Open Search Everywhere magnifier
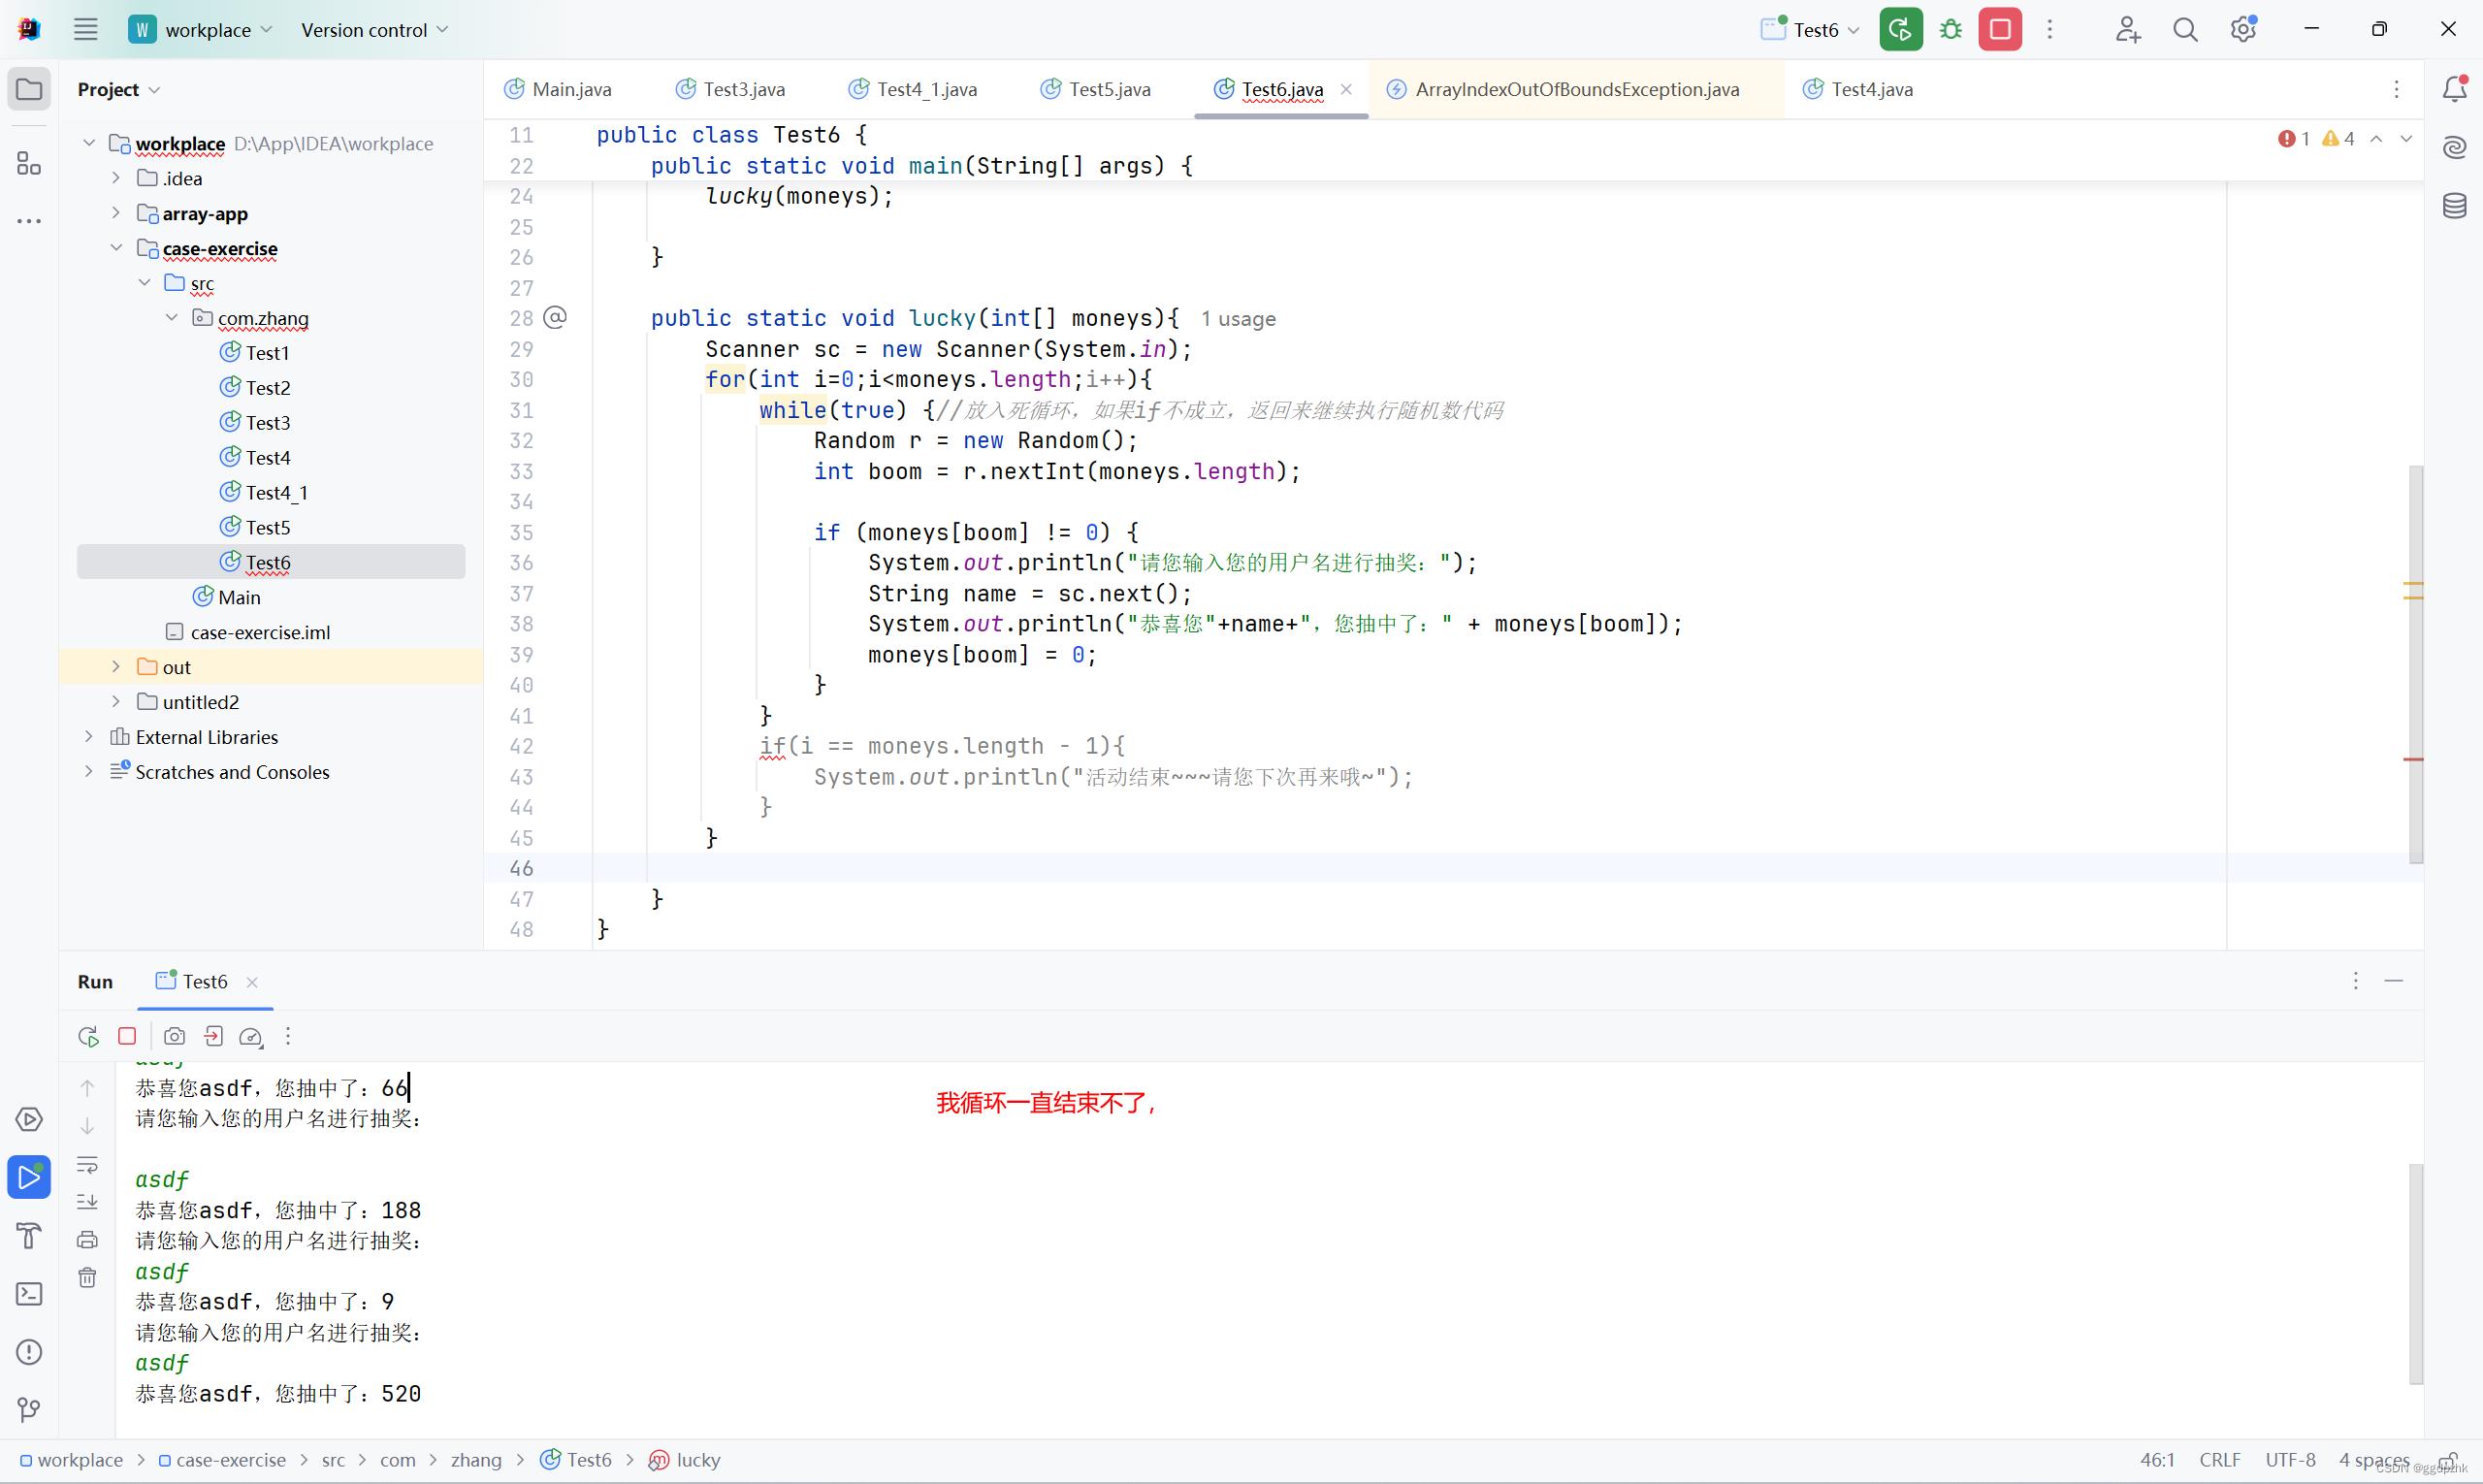Image resolution: width=2483 pixels, height=1484 pixels. (2185, 30)
